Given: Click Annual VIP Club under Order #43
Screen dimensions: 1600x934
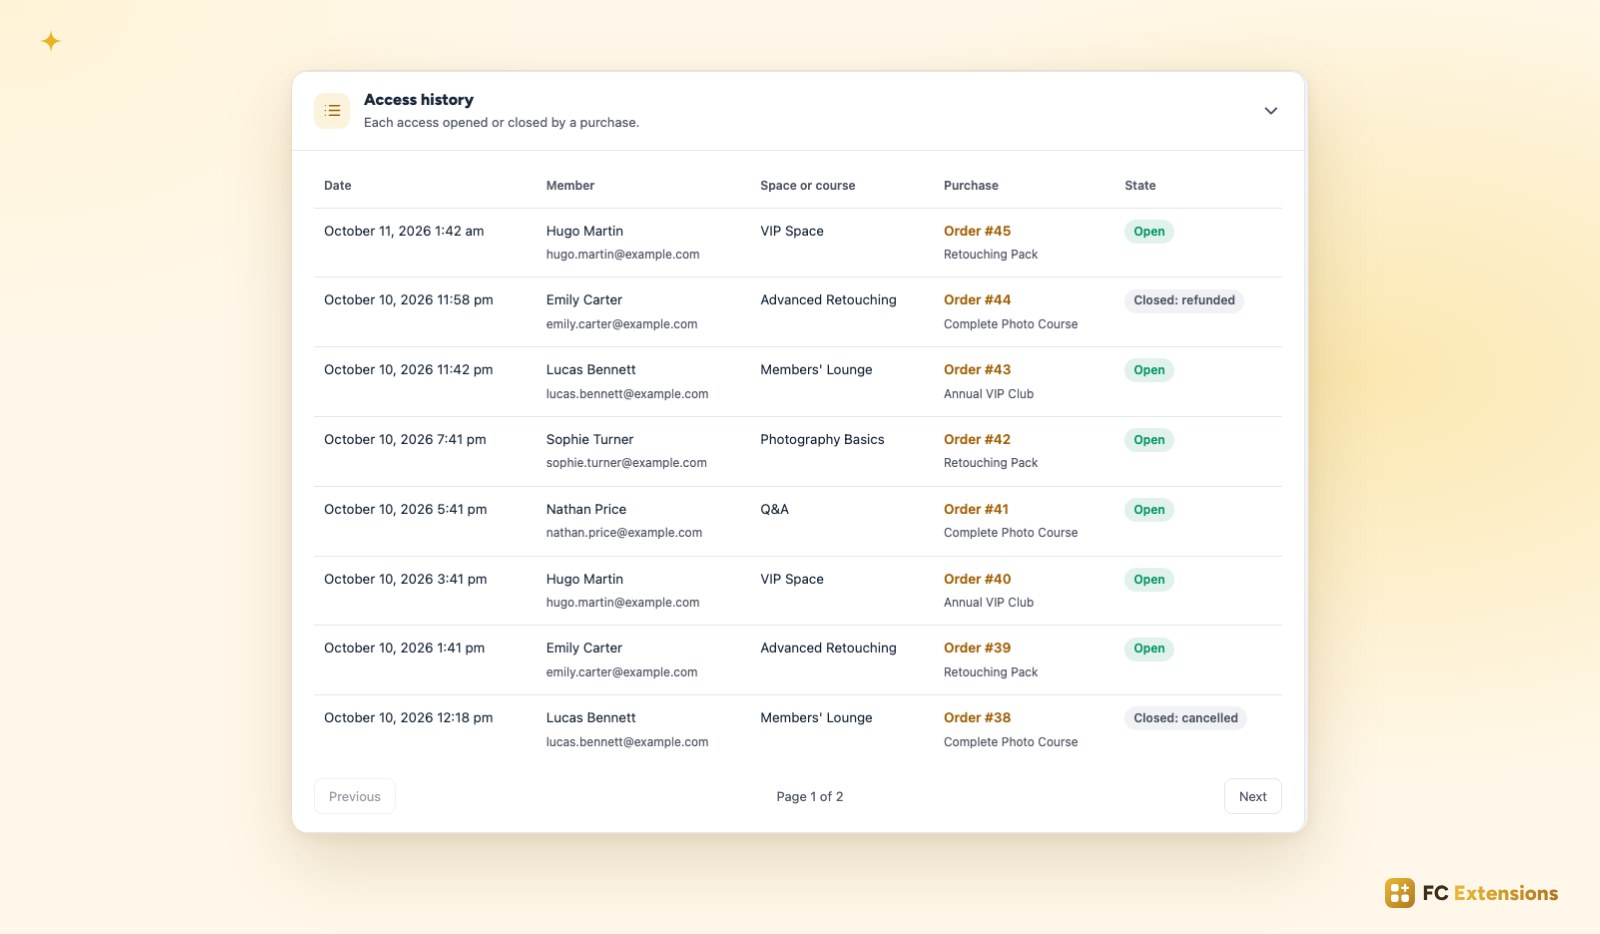Looking at the screenshot, I should coord(988,394).
